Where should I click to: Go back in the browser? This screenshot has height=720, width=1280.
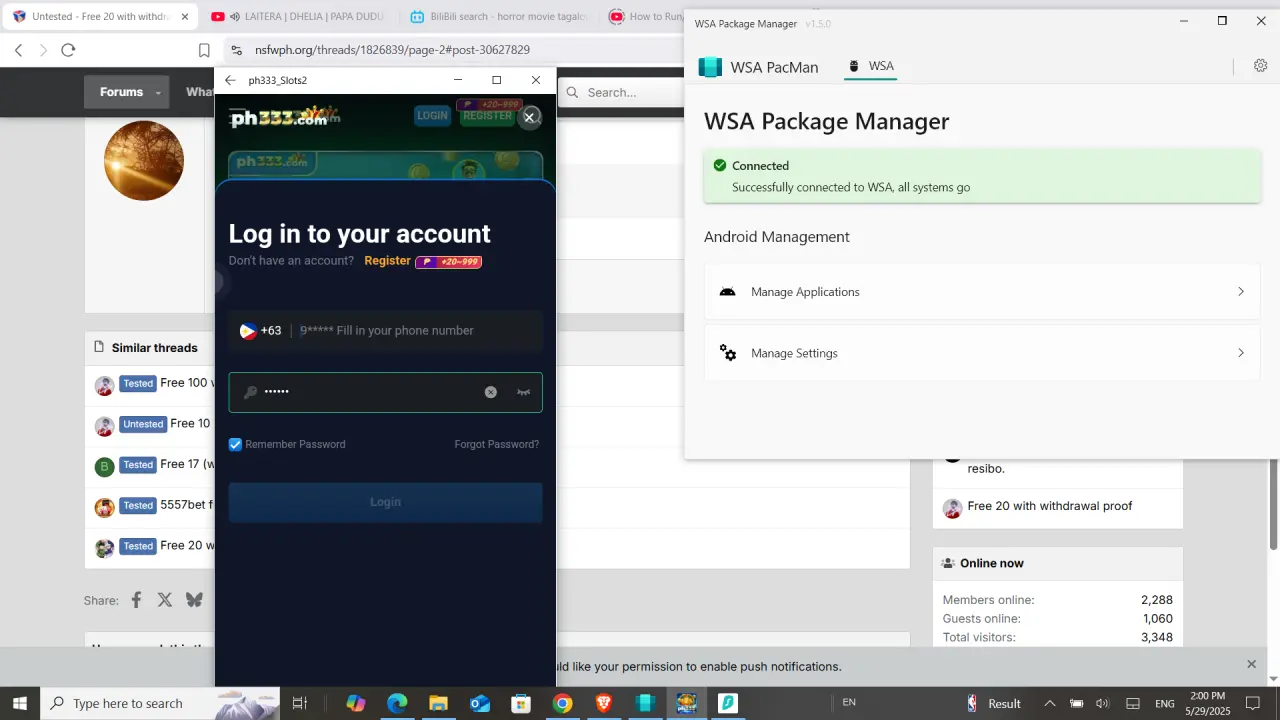pos(18,50)
